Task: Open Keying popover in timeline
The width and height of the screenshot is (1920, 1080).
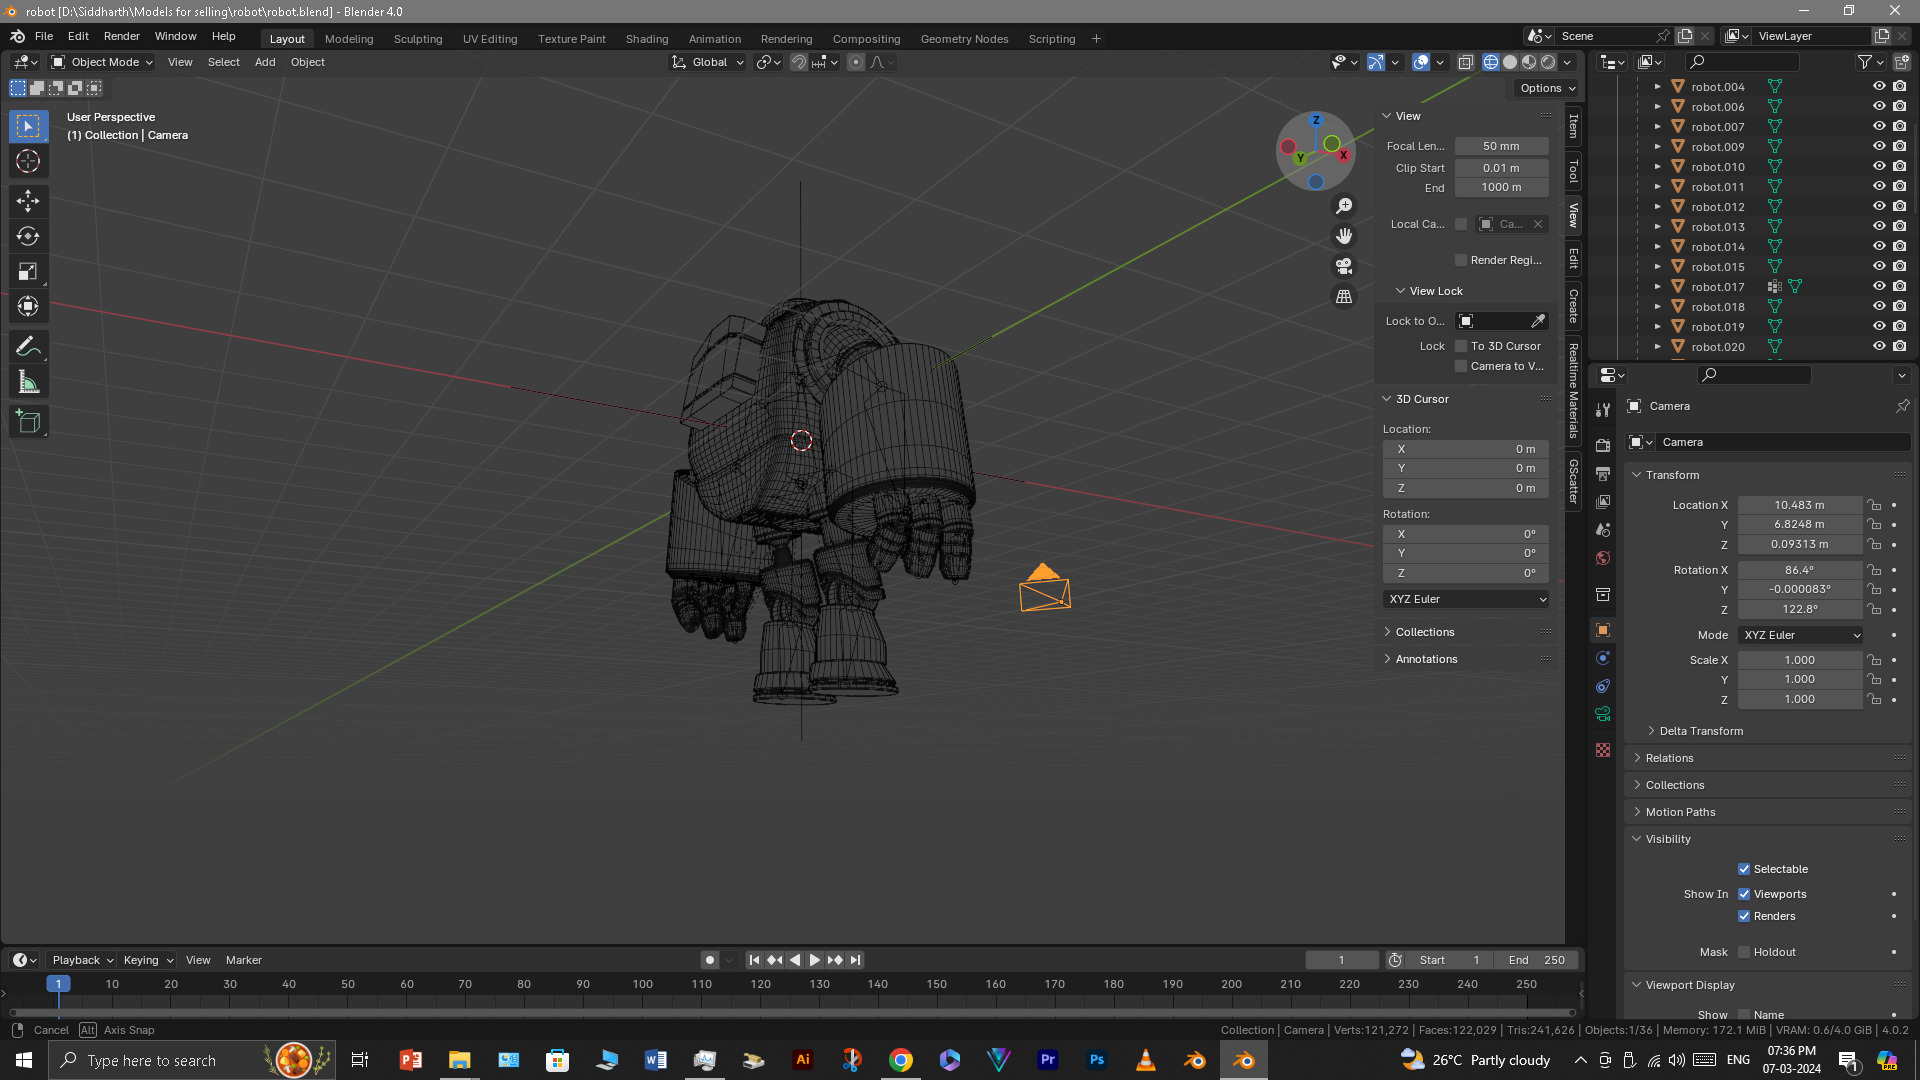Action: coord(147,960)
